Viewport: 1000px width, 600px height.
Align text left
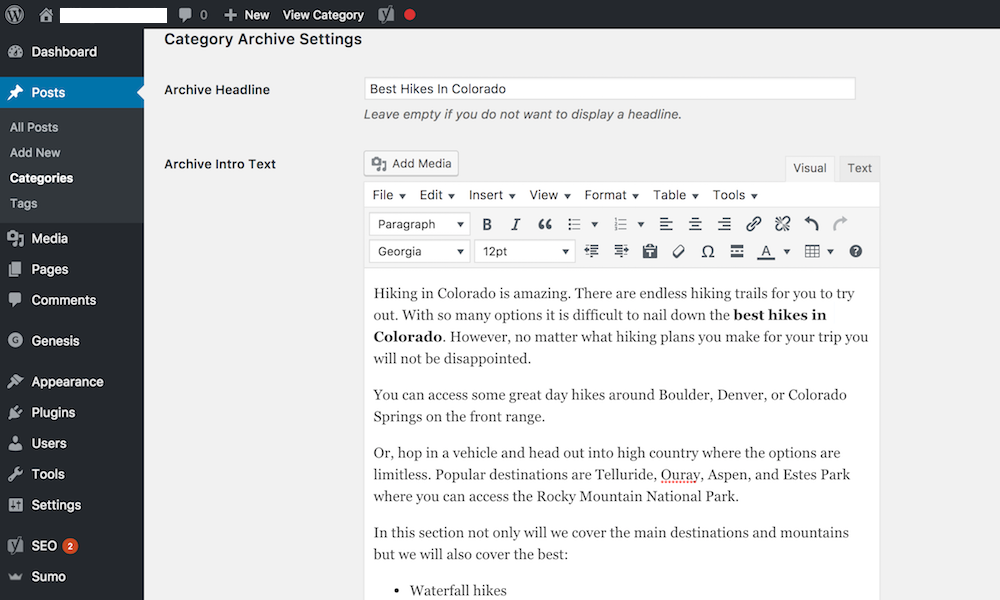tap(666, 224)
